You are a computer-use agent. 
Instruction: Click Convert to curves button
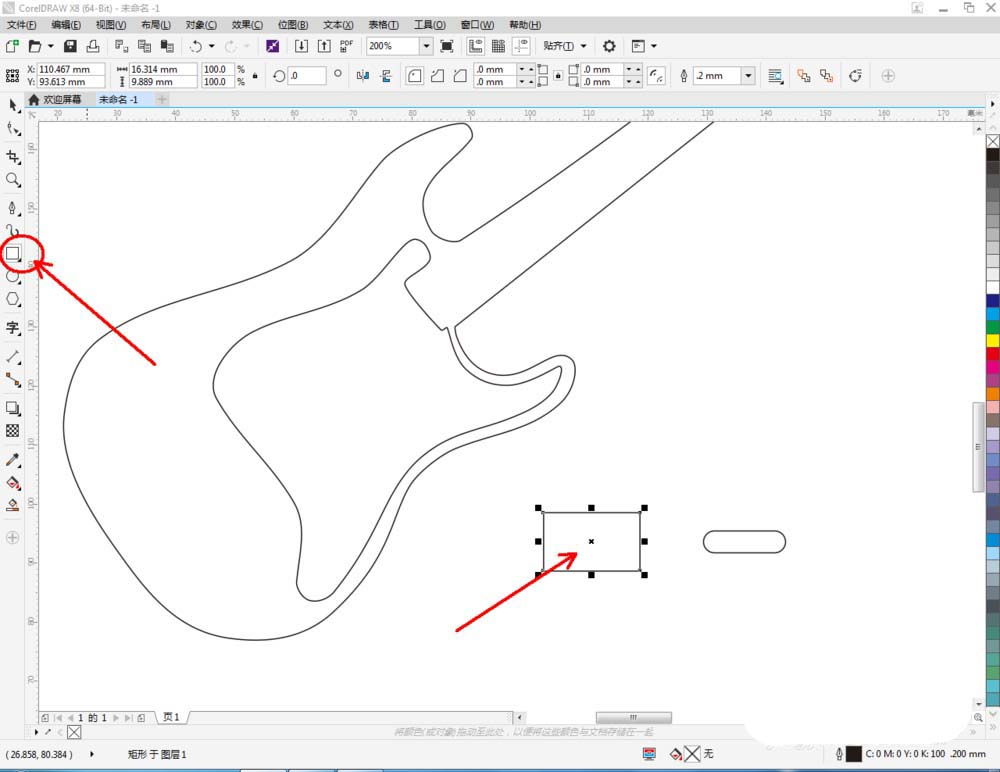(855, 76)
